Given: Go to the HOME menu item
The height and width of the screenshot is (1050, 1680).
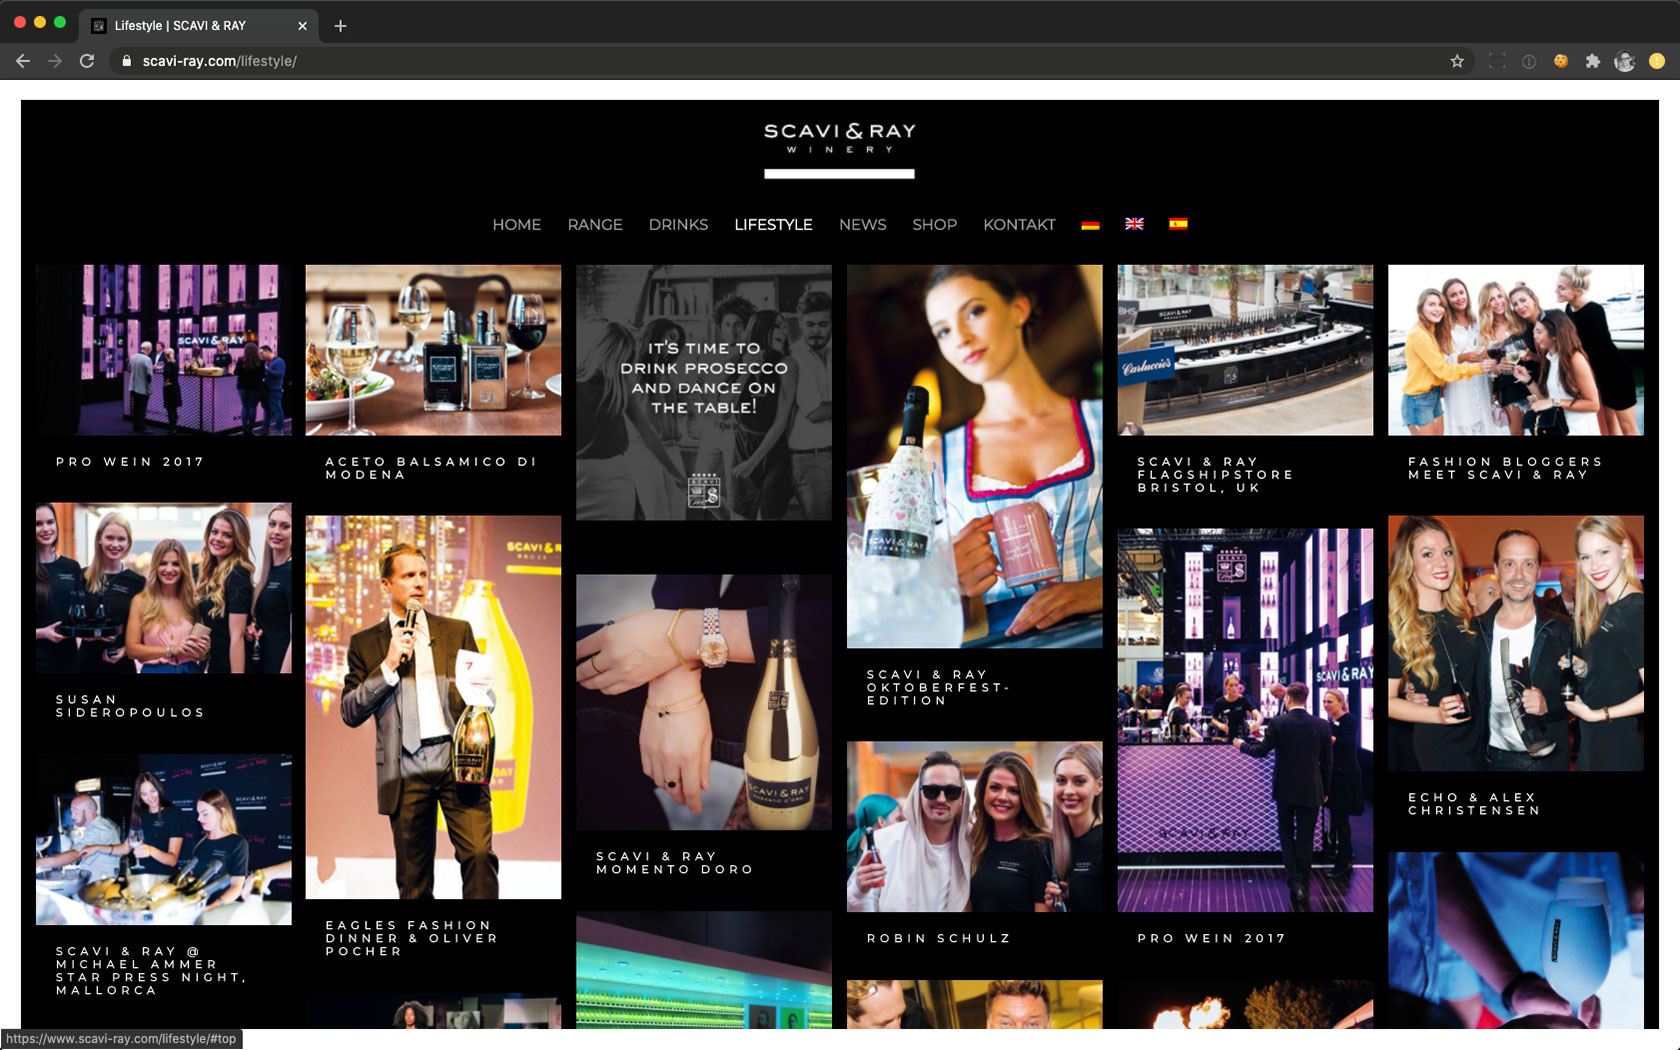Looking at the screenshot, I should coord(516,225).
